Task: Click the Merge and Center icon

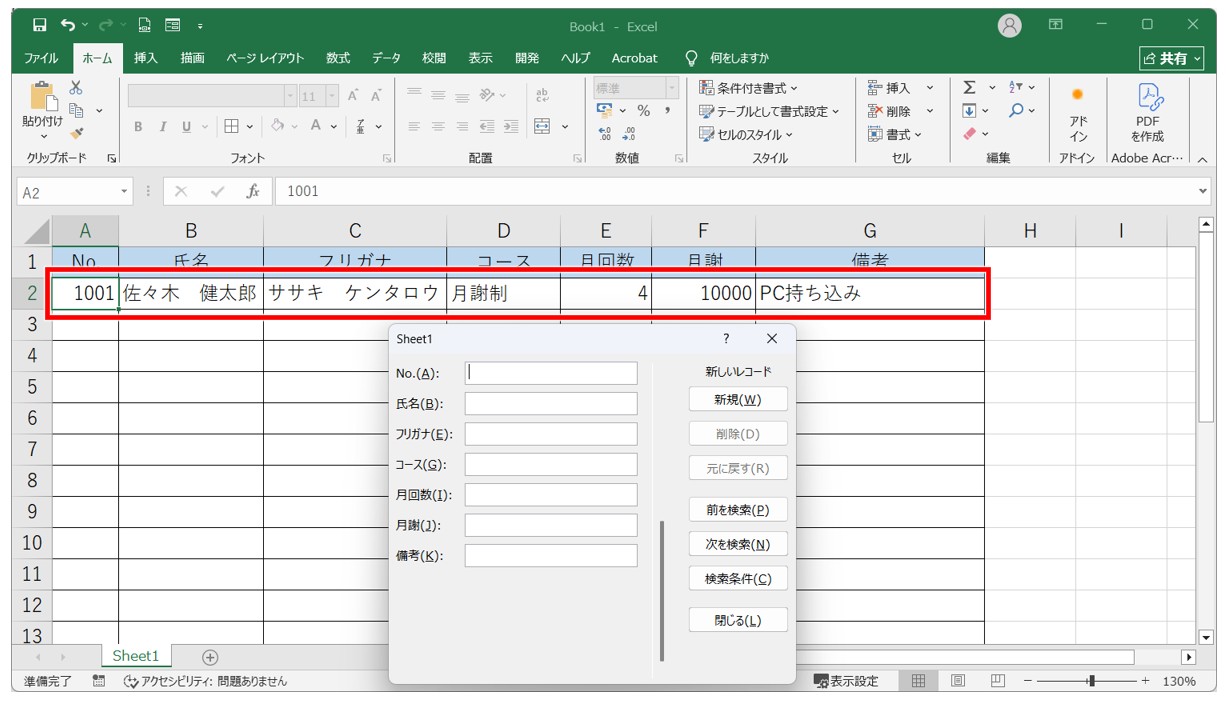Action: (x=542, y=126)
